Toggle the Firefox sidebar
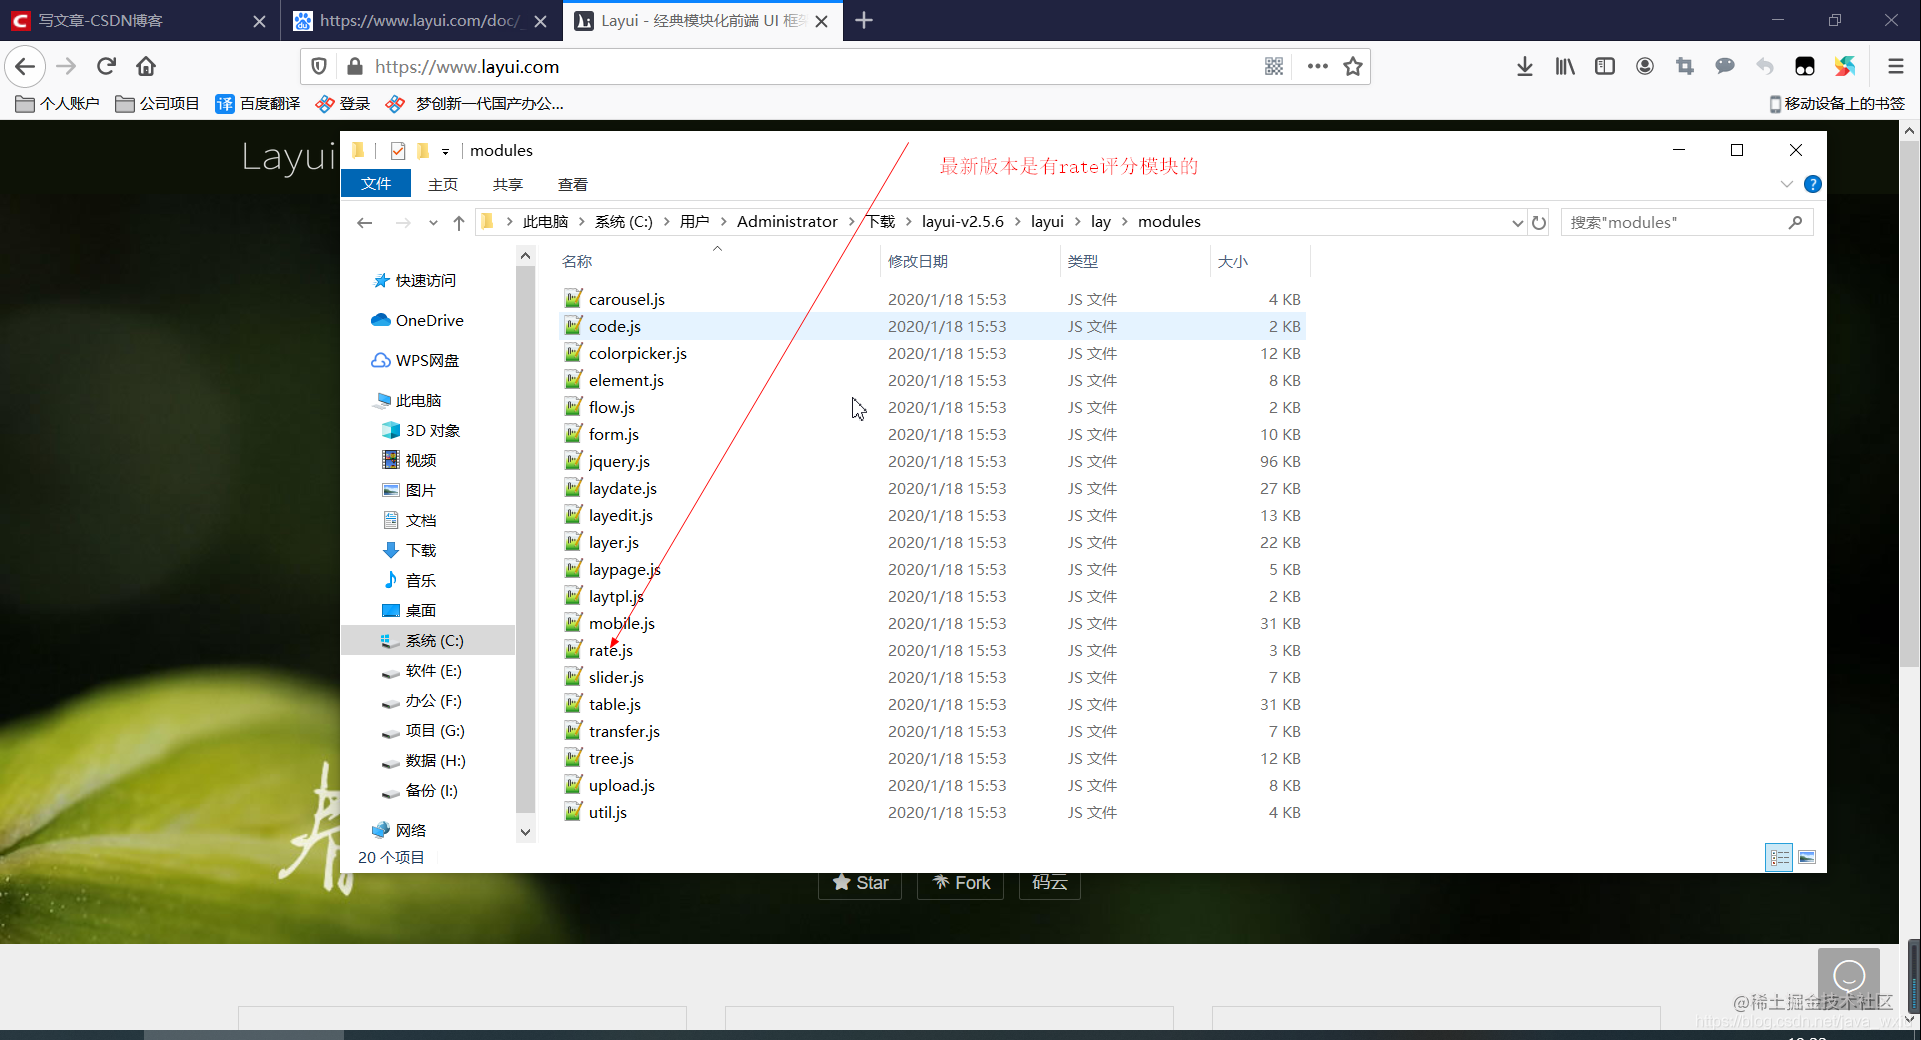The image size is (1921, 1040). (1604, 66)
